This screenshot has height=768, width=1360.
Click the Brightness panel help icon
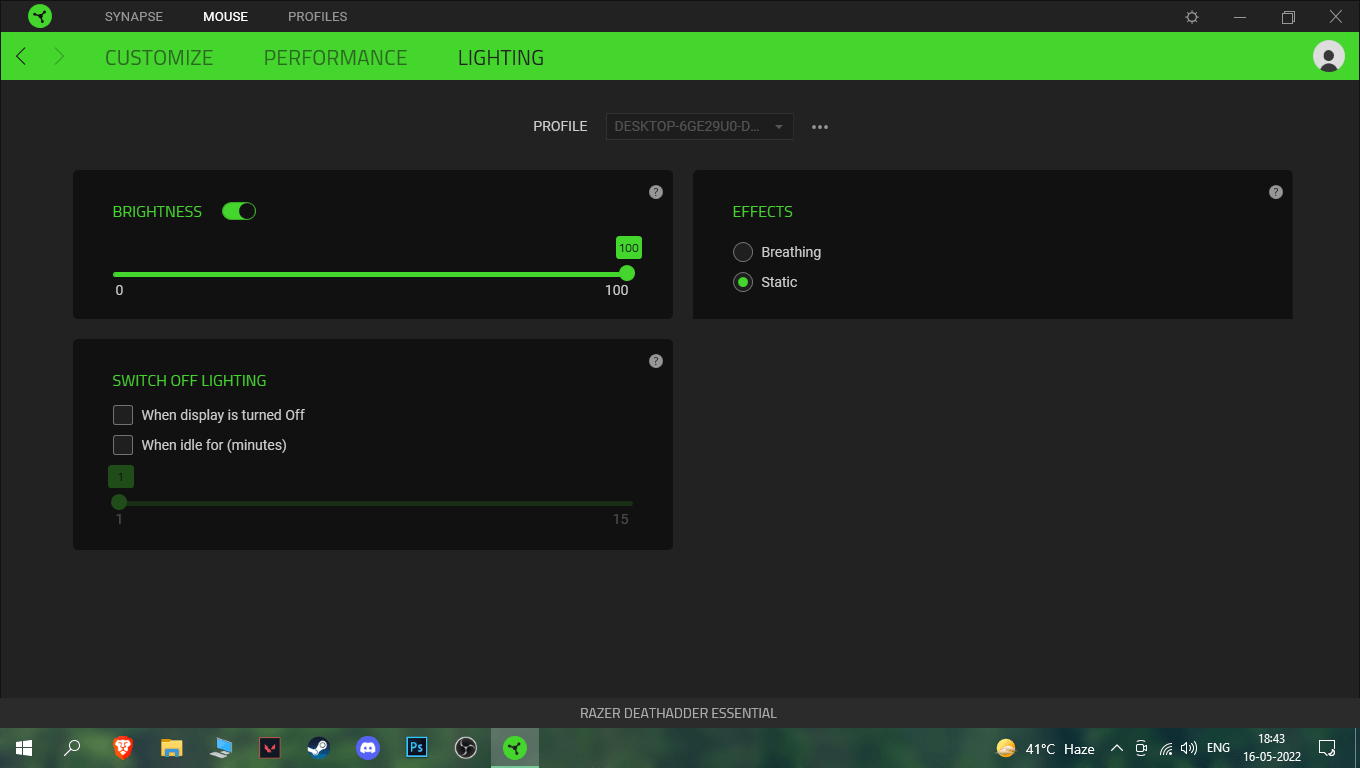click(656, 192)
